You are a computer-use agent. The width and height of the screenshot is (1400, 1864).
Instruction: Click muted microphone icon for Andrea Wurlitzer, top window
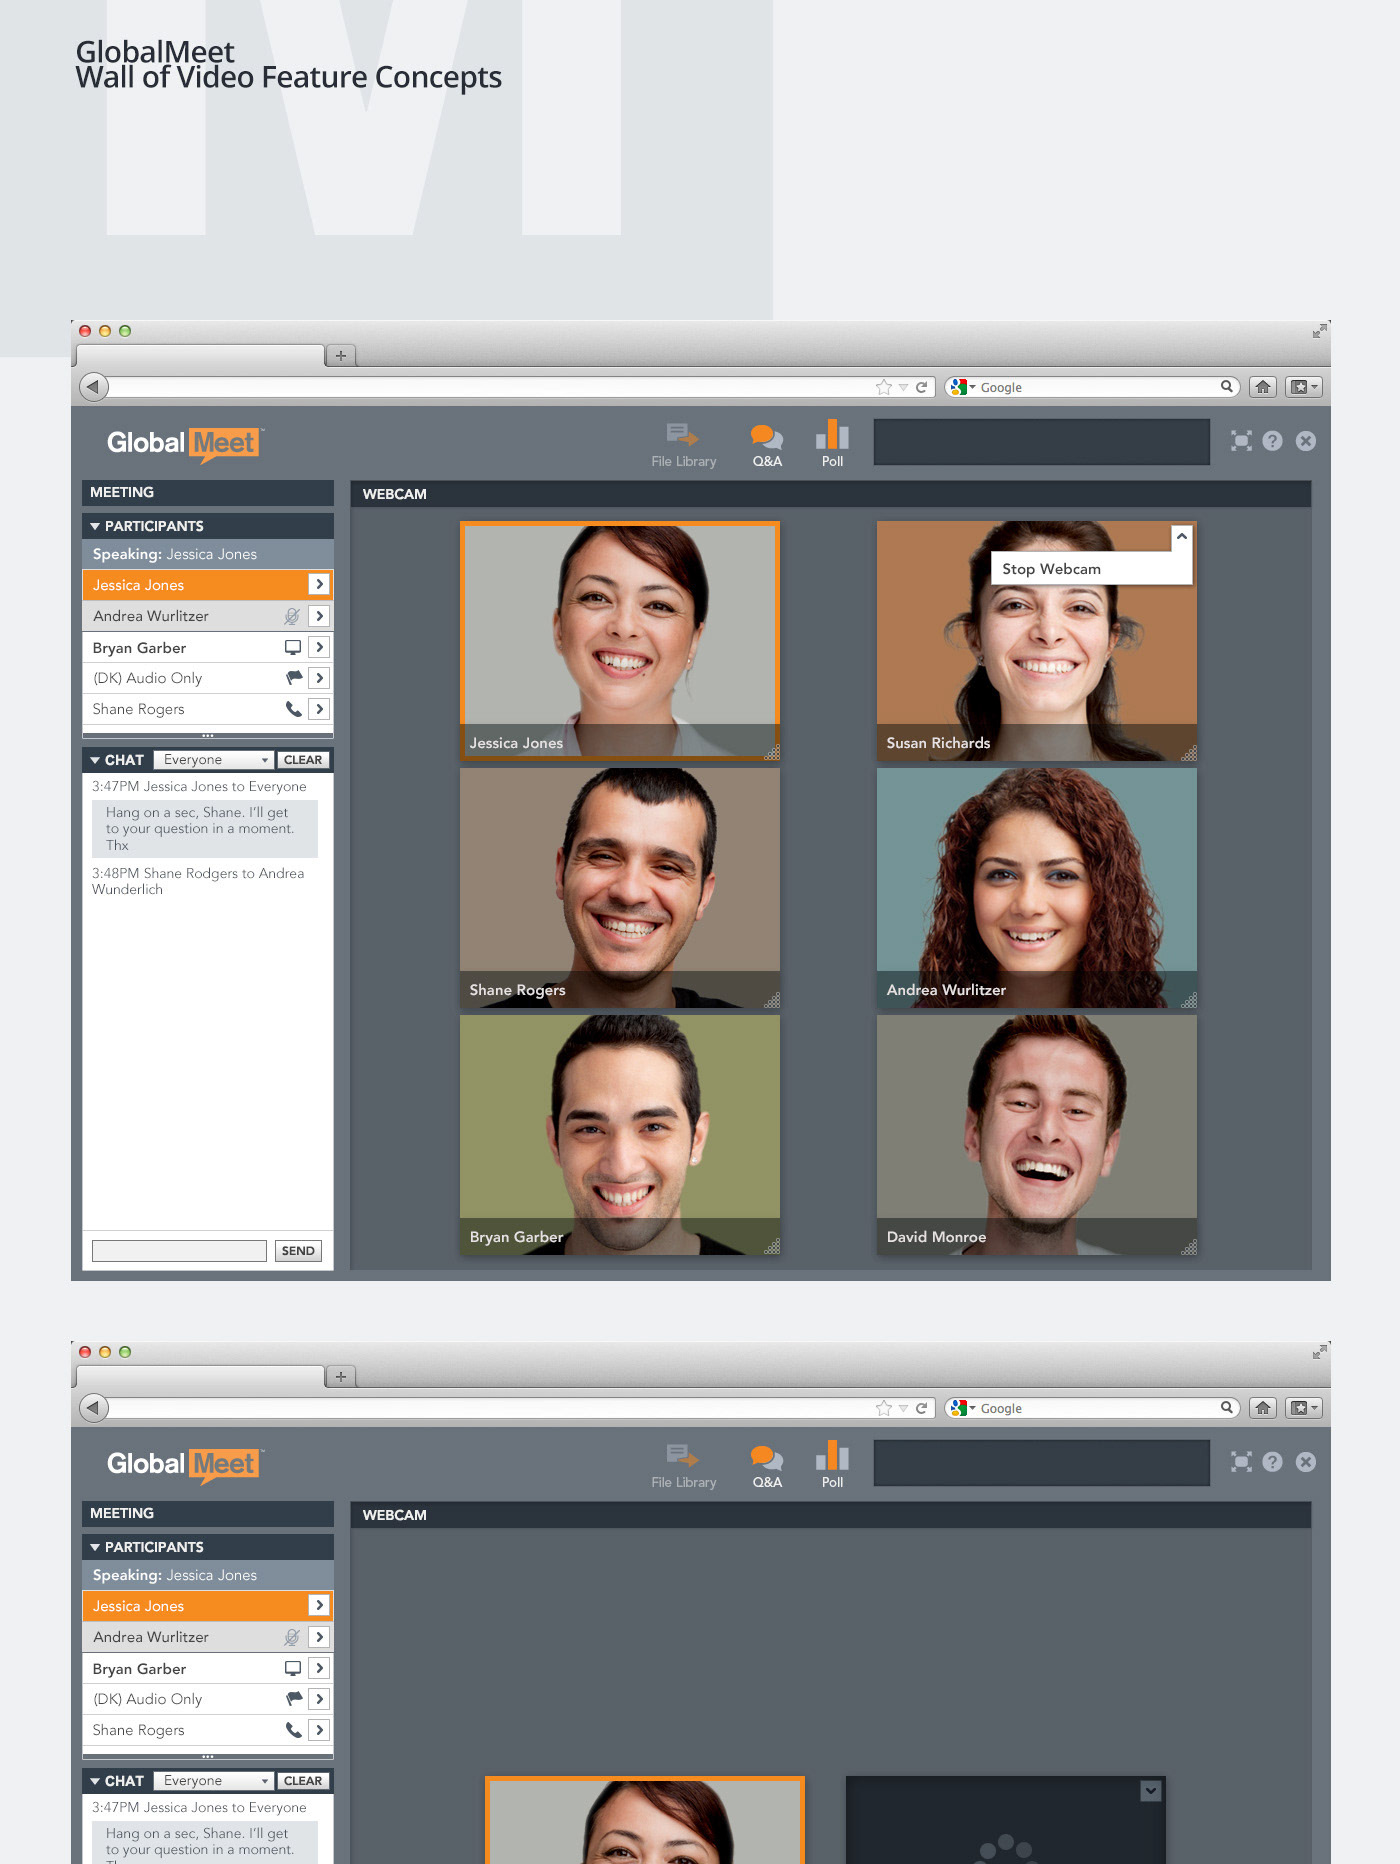pos(292,616)
